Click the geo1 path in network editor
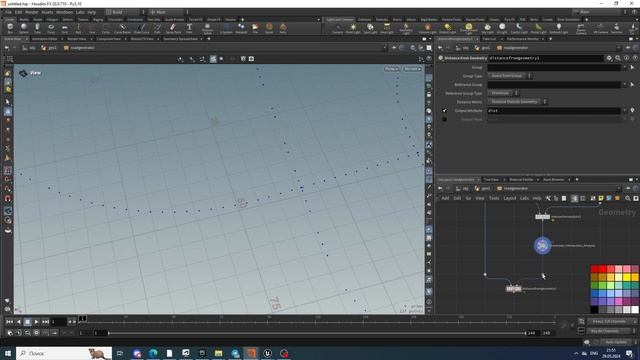 [x=482, y=189]
